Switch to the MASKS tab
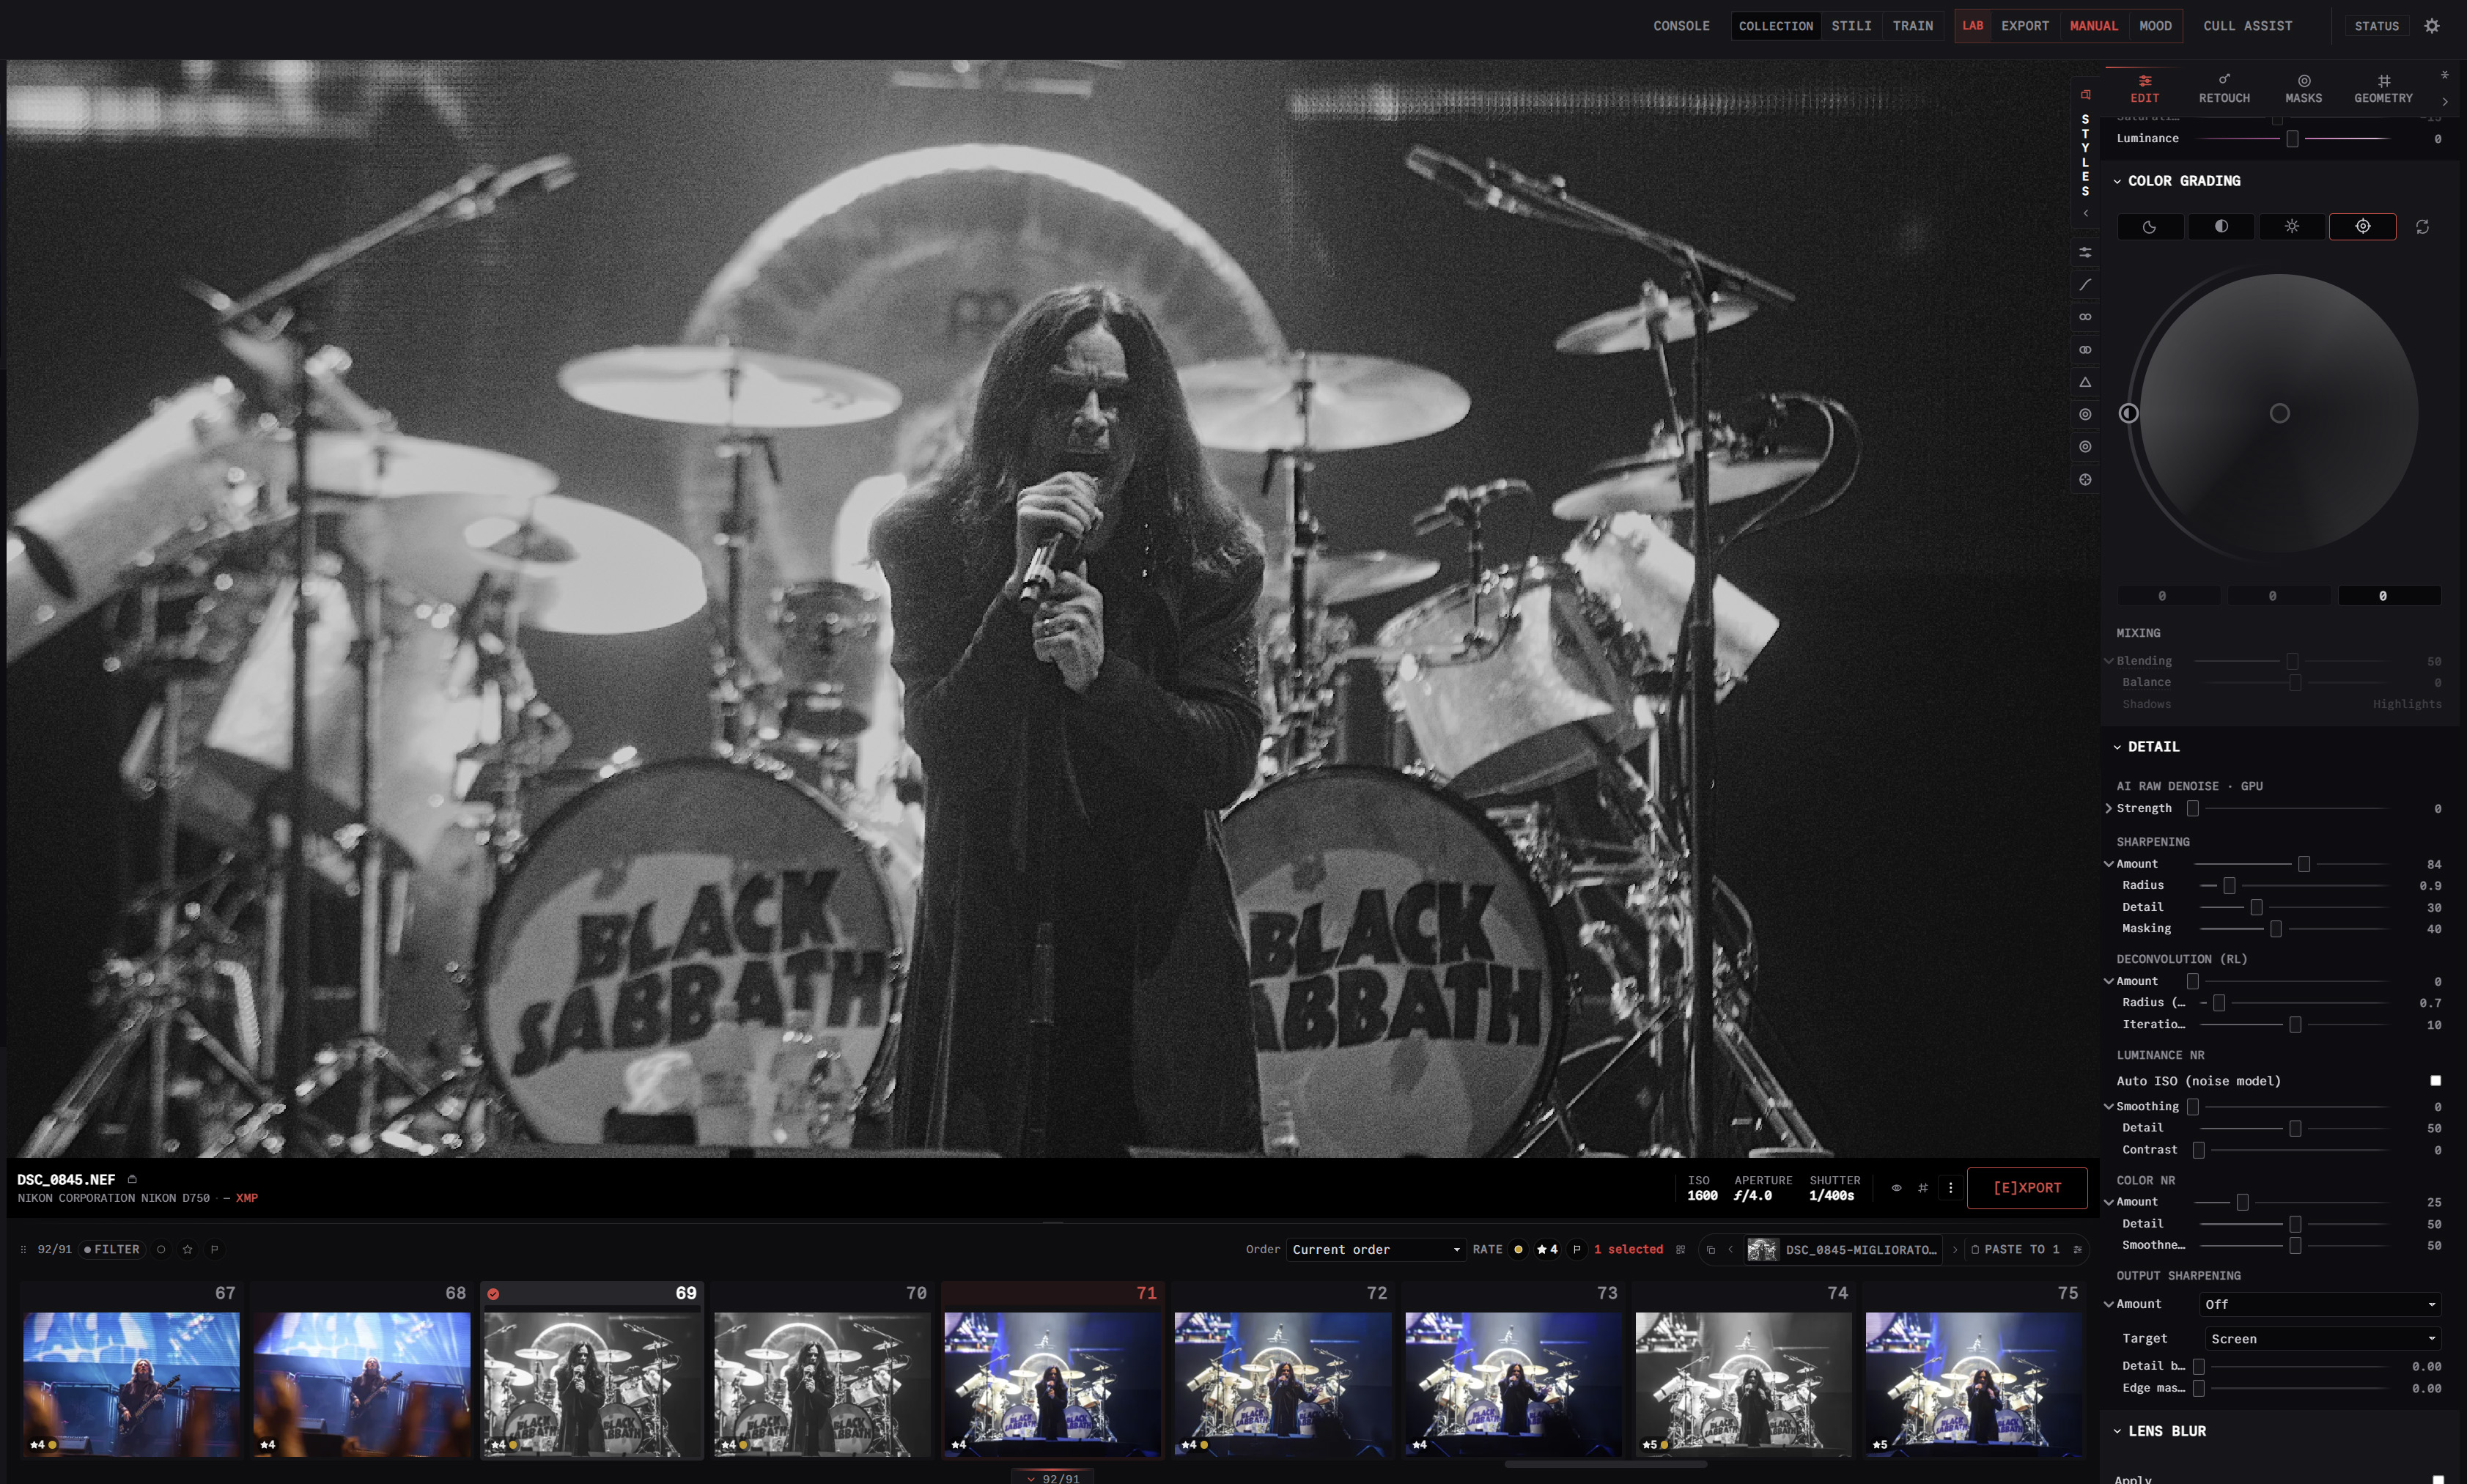The width and height of the screenshot is (2467, 1484). tap(2303, 89)
